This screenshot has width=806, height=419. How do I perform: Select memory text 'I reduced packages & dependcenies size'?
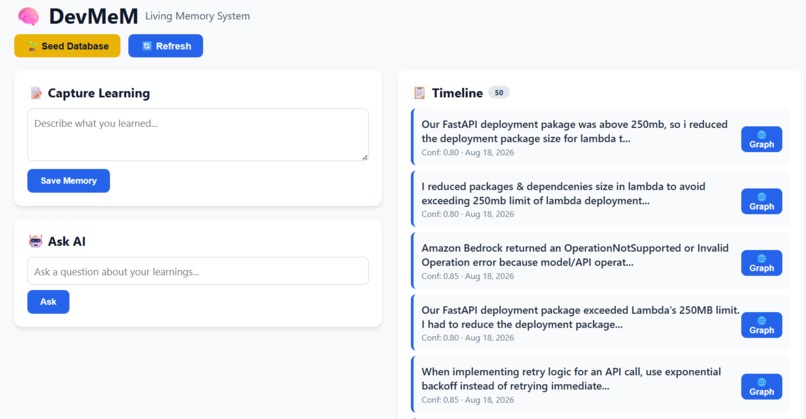tap(563, 193)
